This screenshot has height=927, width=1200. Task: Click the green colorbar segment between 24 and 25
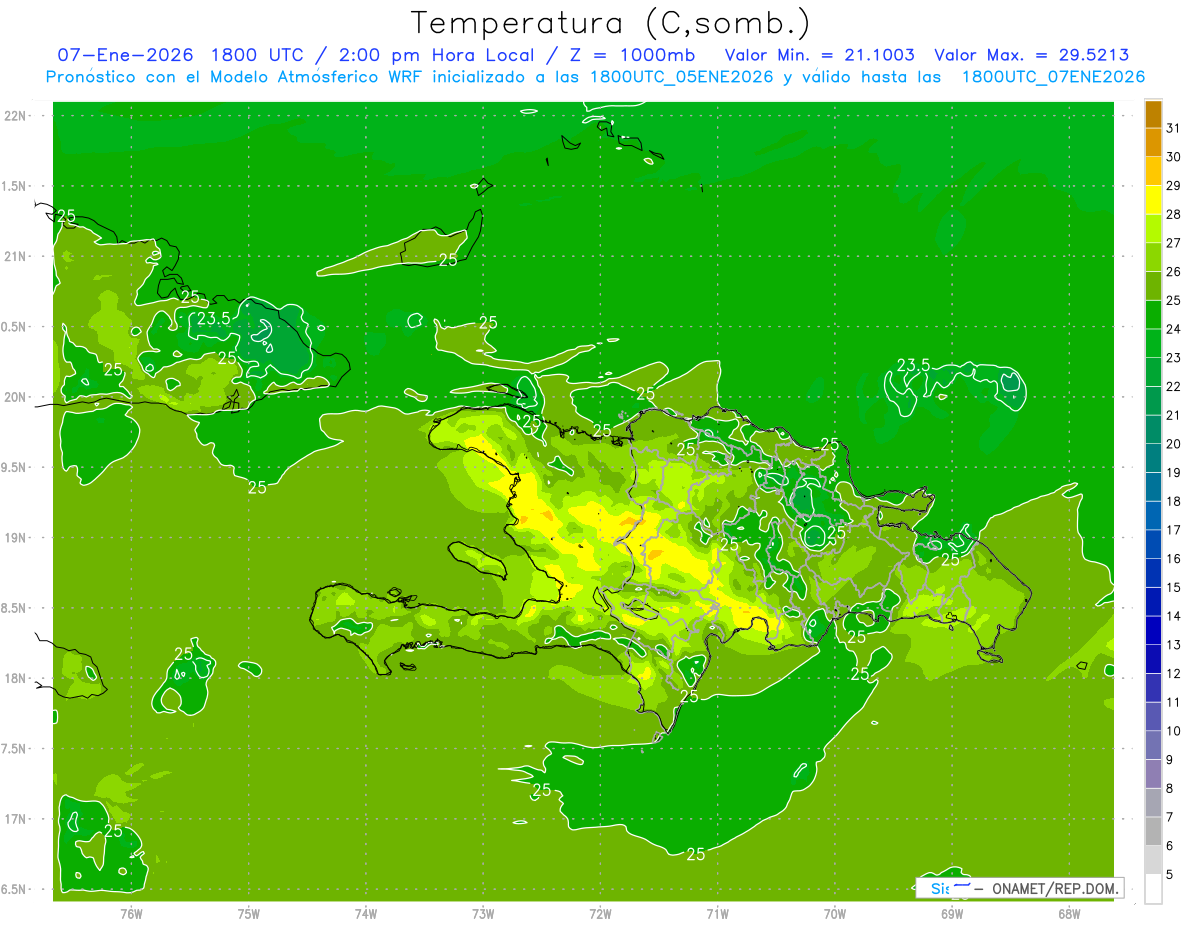(x=1154, y=314)
